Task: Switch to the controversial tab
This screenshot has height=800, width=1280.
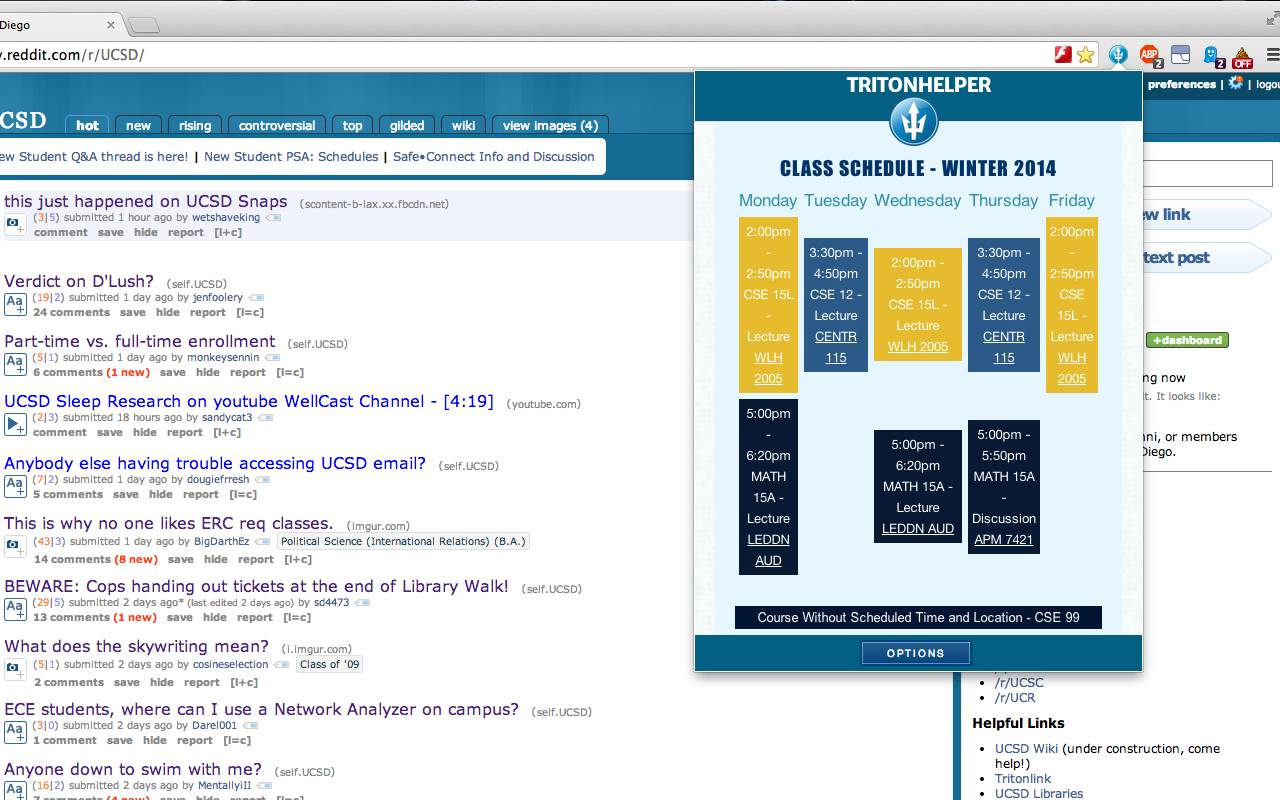Action: pyautogui.click(x=276, y=125)
